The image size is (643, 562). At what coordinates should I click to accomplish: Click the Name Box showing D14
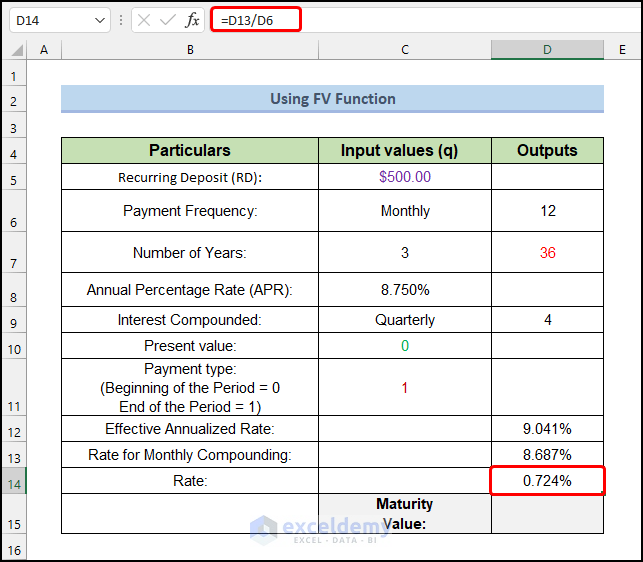[x=50, y=20]
